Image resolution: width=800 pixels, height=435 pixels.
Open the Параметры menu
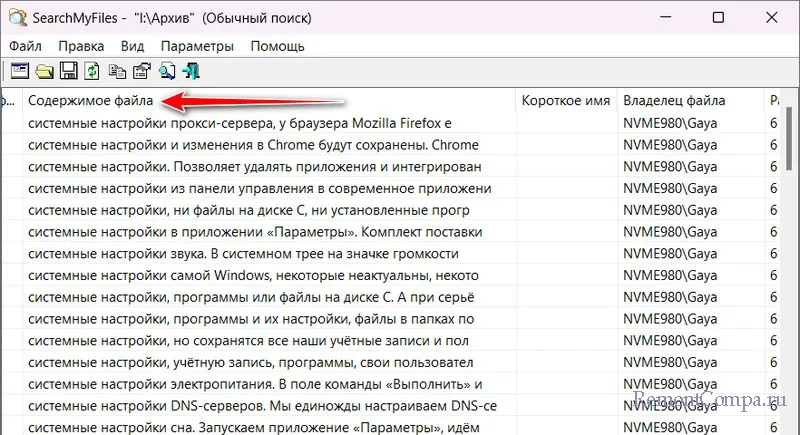tap(197, 46)
